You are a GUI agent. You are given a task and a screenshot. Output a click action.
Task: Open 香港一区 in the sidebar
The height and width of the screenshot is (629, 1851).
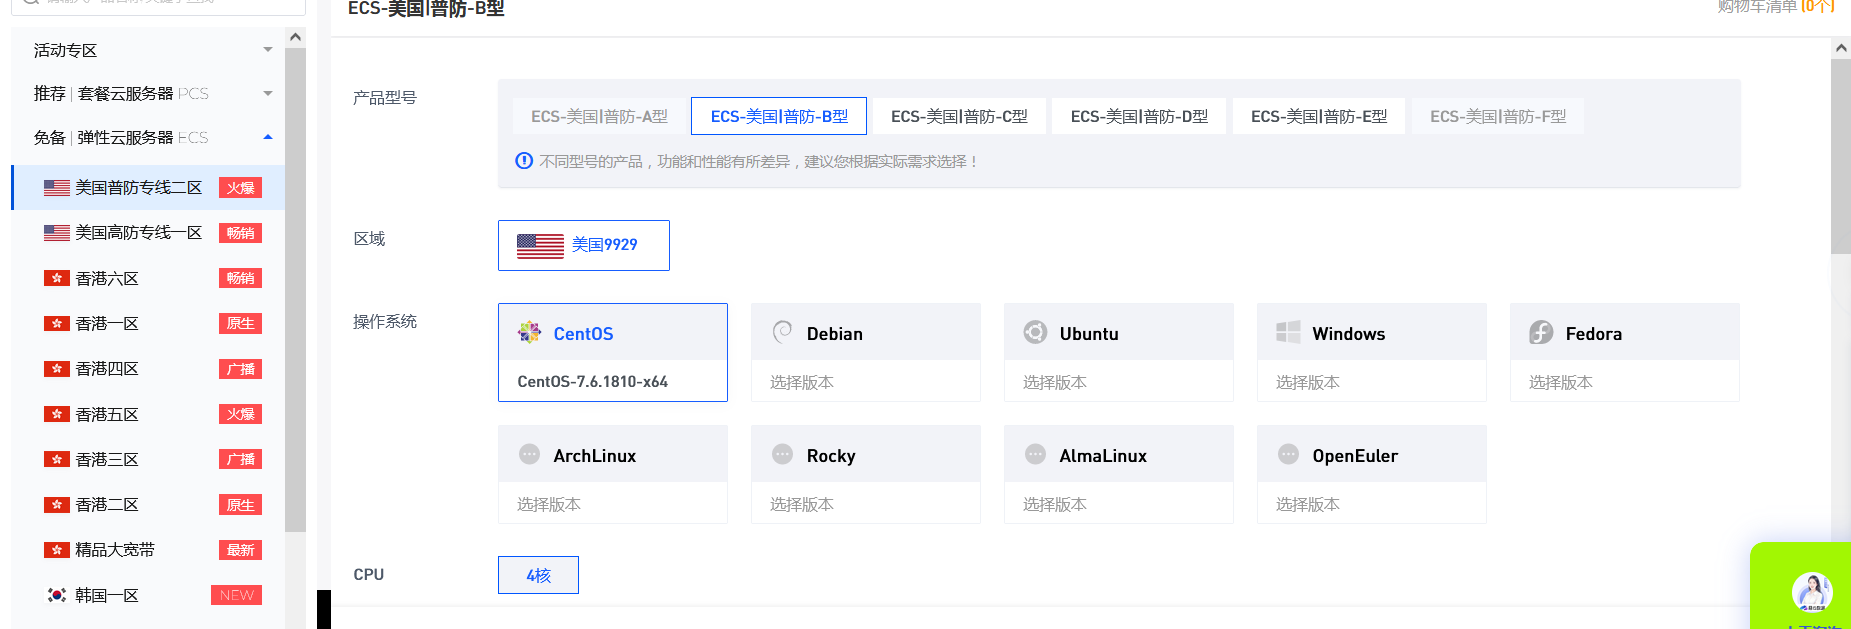point(148,323)
